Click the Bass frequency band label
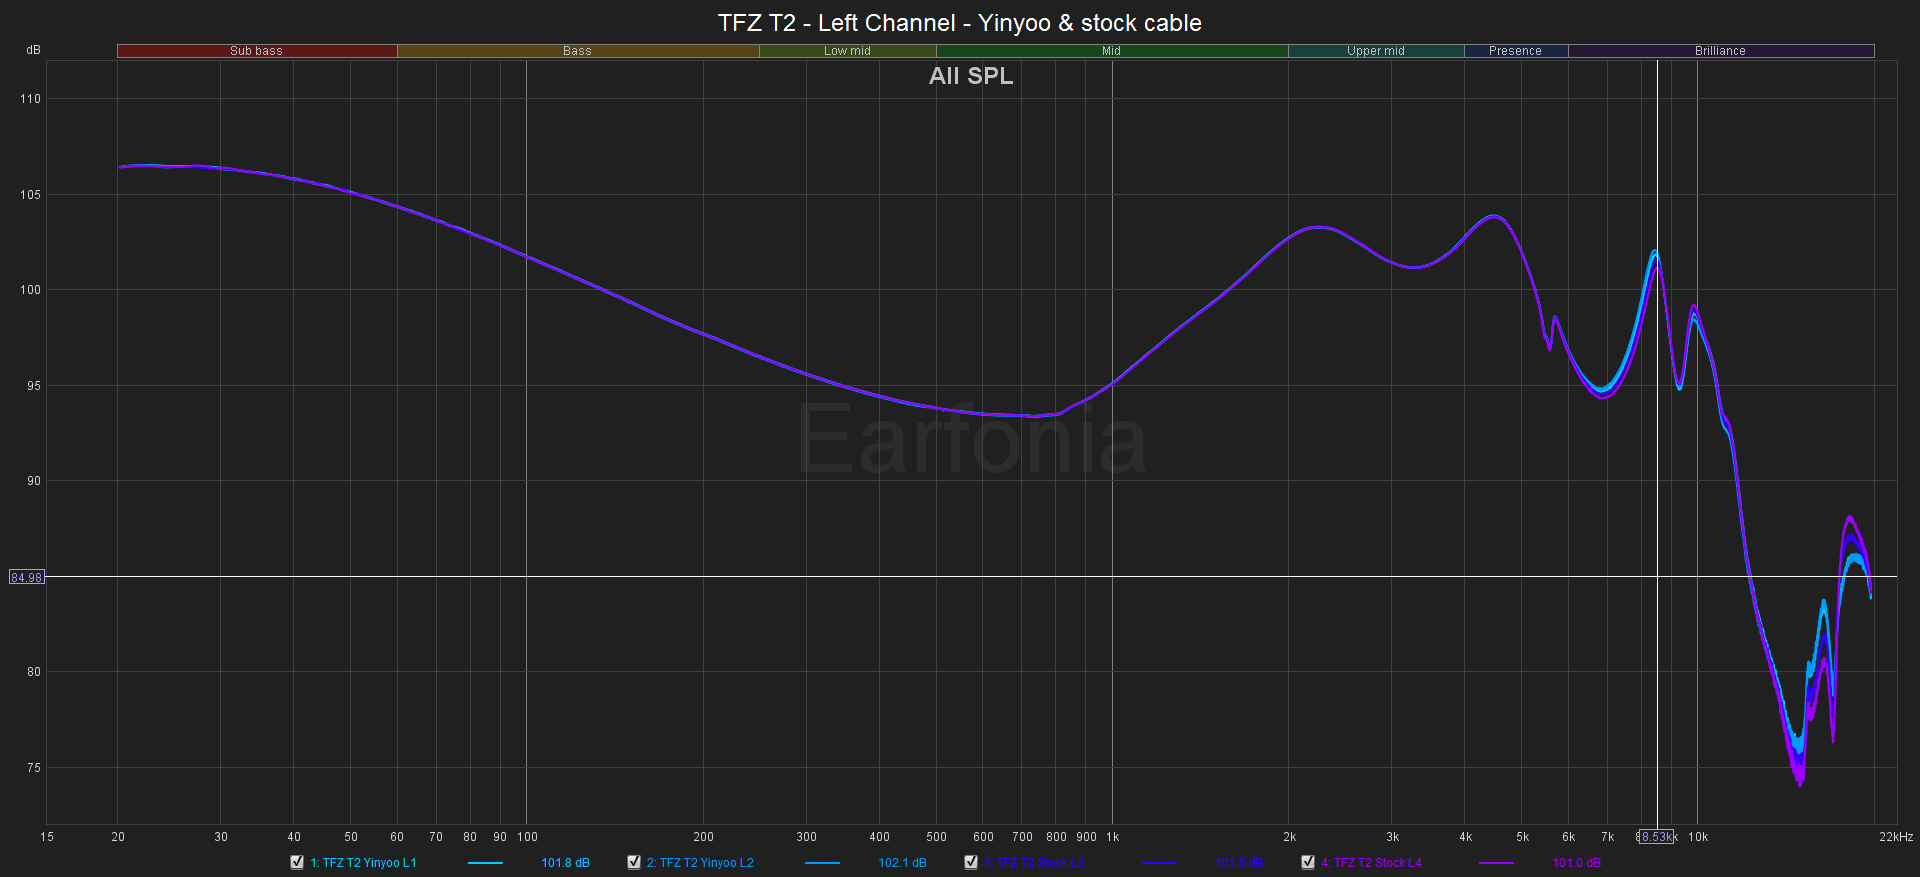 (577, 51)
